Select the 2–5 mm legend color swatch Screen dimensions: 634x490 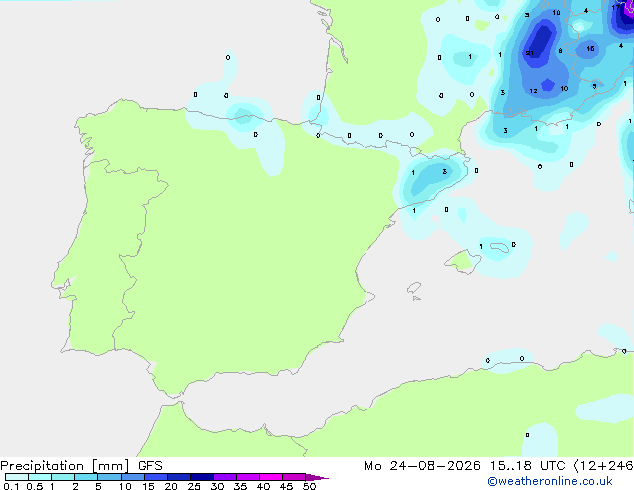[x=86, y=477]
